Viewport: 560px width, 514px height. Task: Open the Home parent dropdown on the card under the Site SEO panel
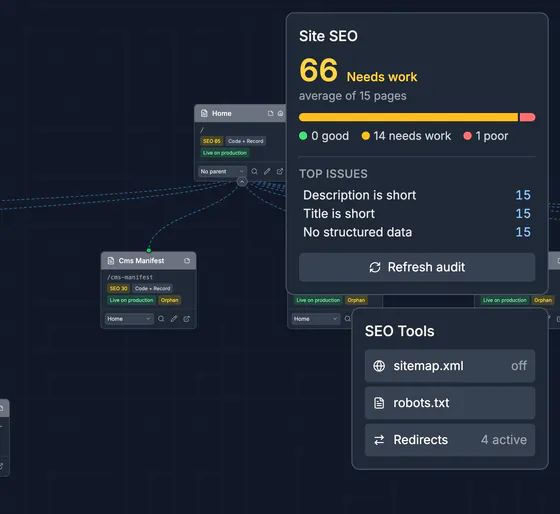(x=315, y=319)
